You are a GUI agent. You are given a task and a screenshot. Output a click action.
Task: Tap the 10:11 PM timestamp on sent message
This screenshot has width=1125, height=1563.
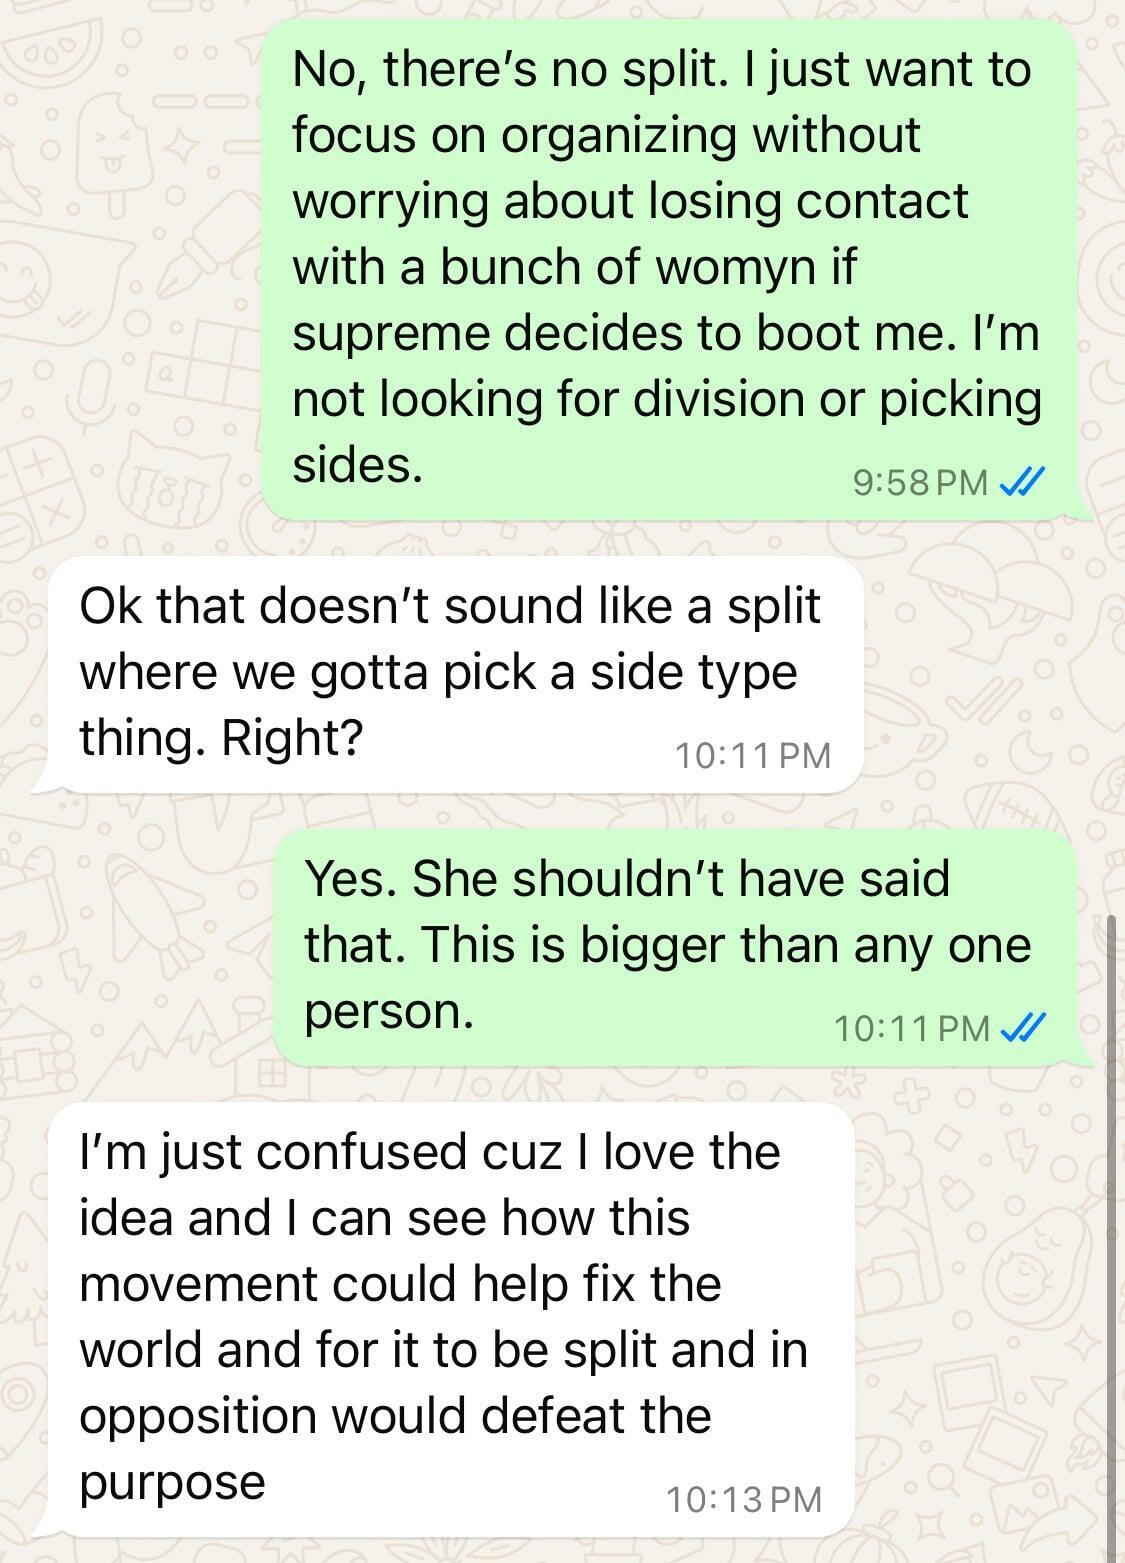point(911,1028)
